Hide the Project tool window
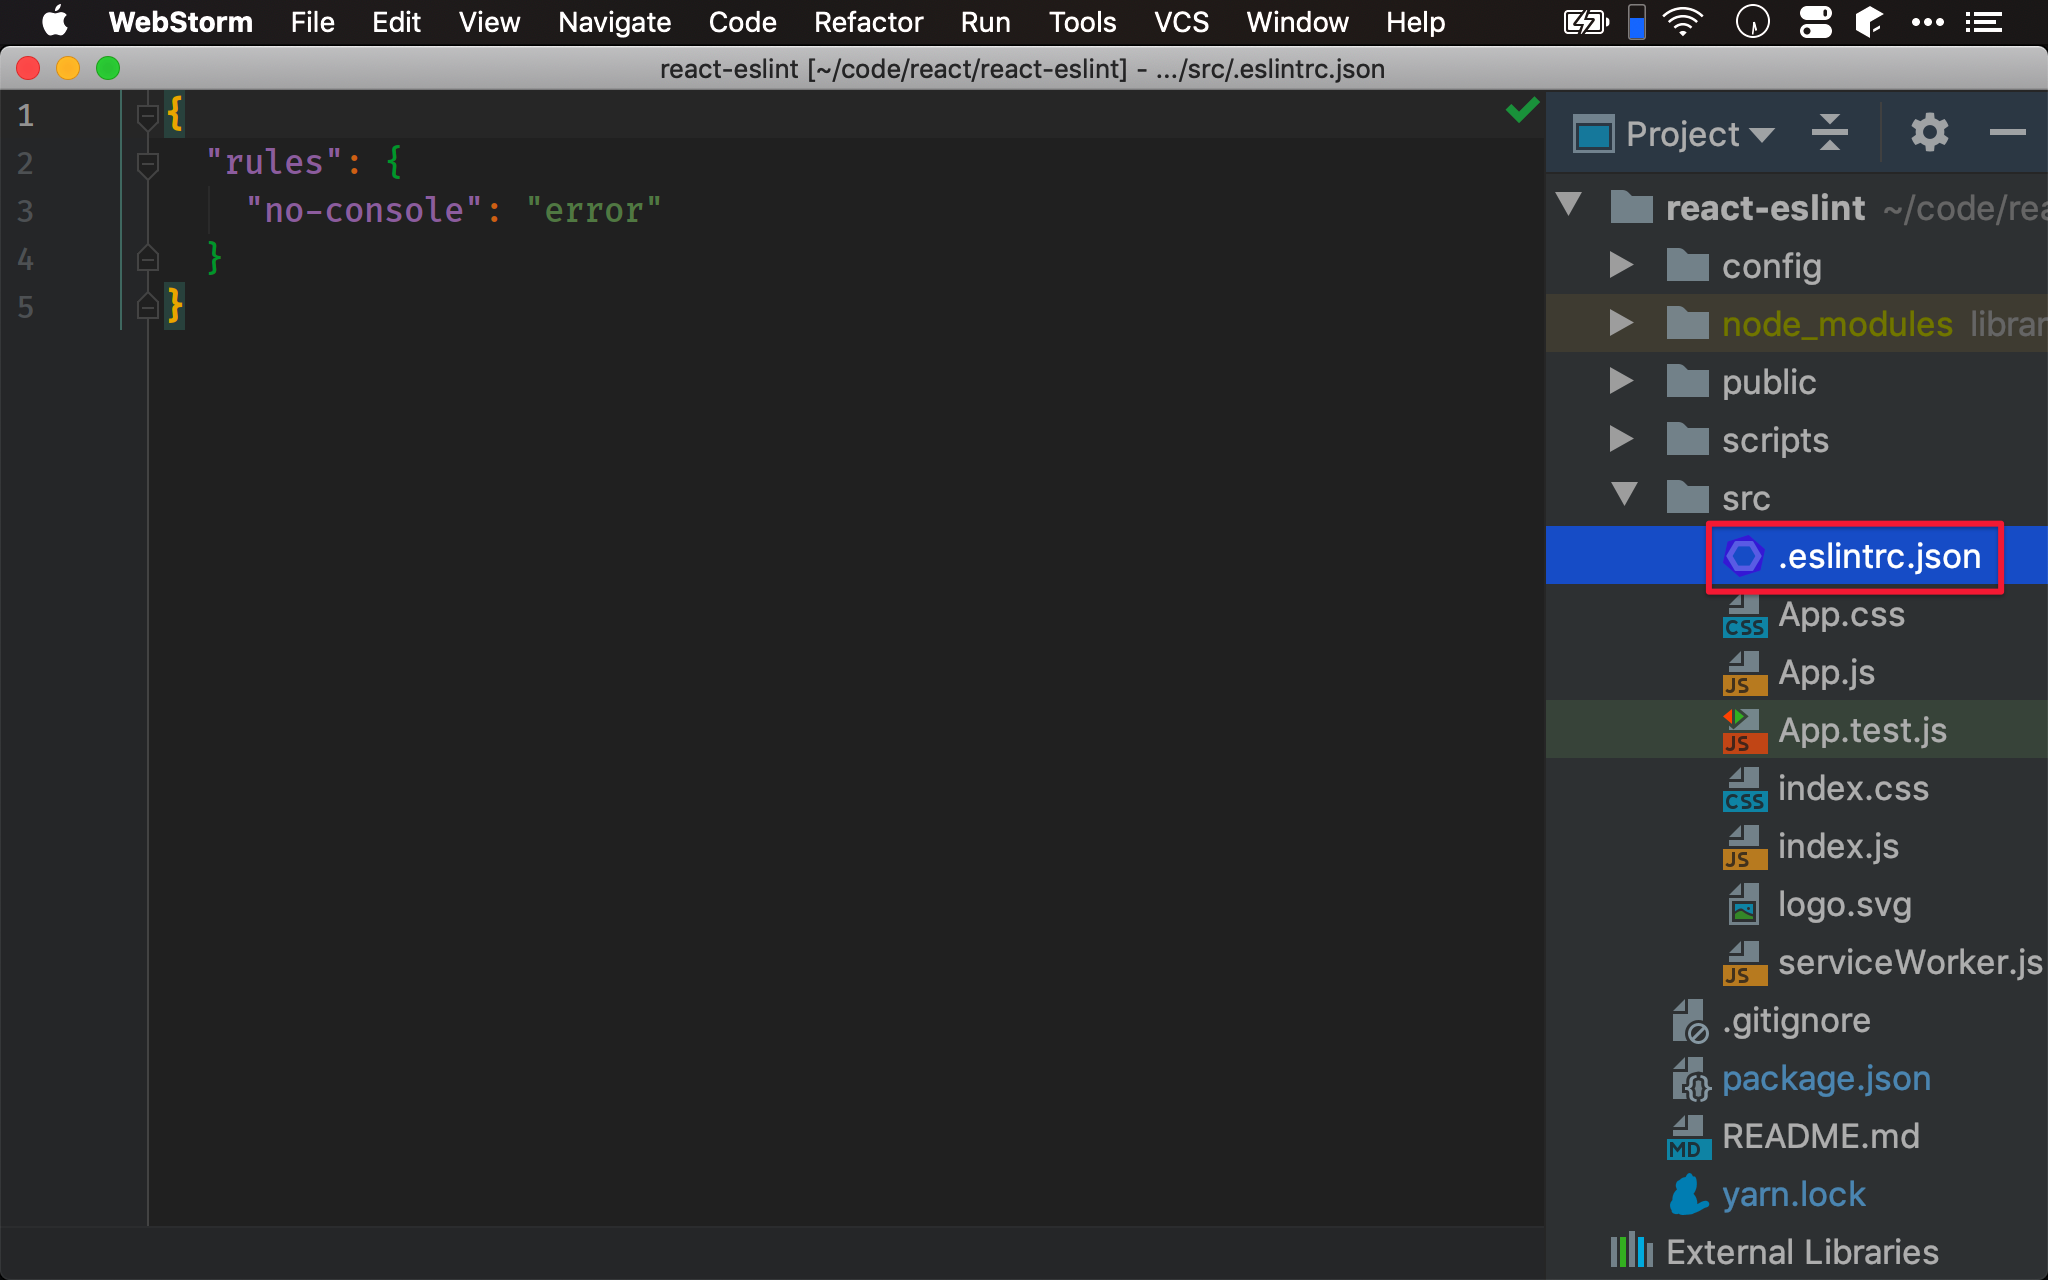Screen dimensions: 2048x1280 pos(2007,132)
